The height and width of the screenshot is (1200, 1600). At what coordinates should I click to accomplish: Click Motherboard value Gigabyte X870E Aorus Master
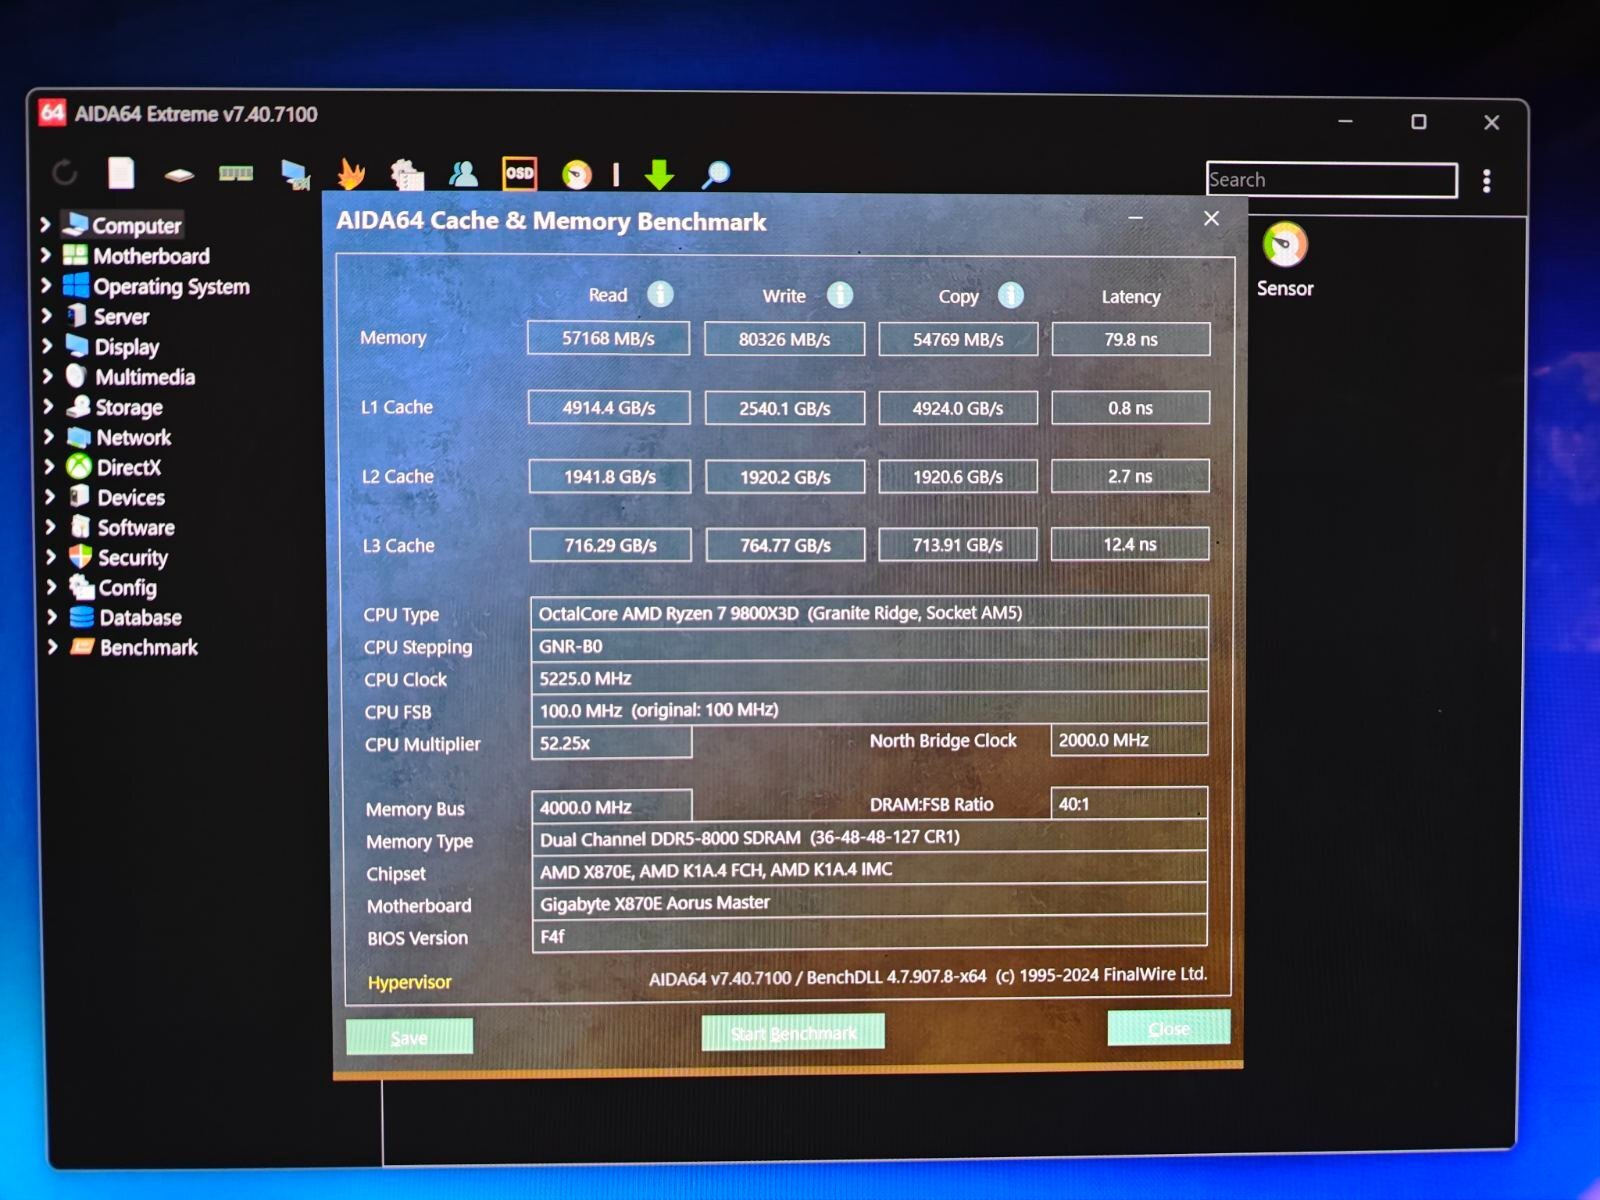869,902
